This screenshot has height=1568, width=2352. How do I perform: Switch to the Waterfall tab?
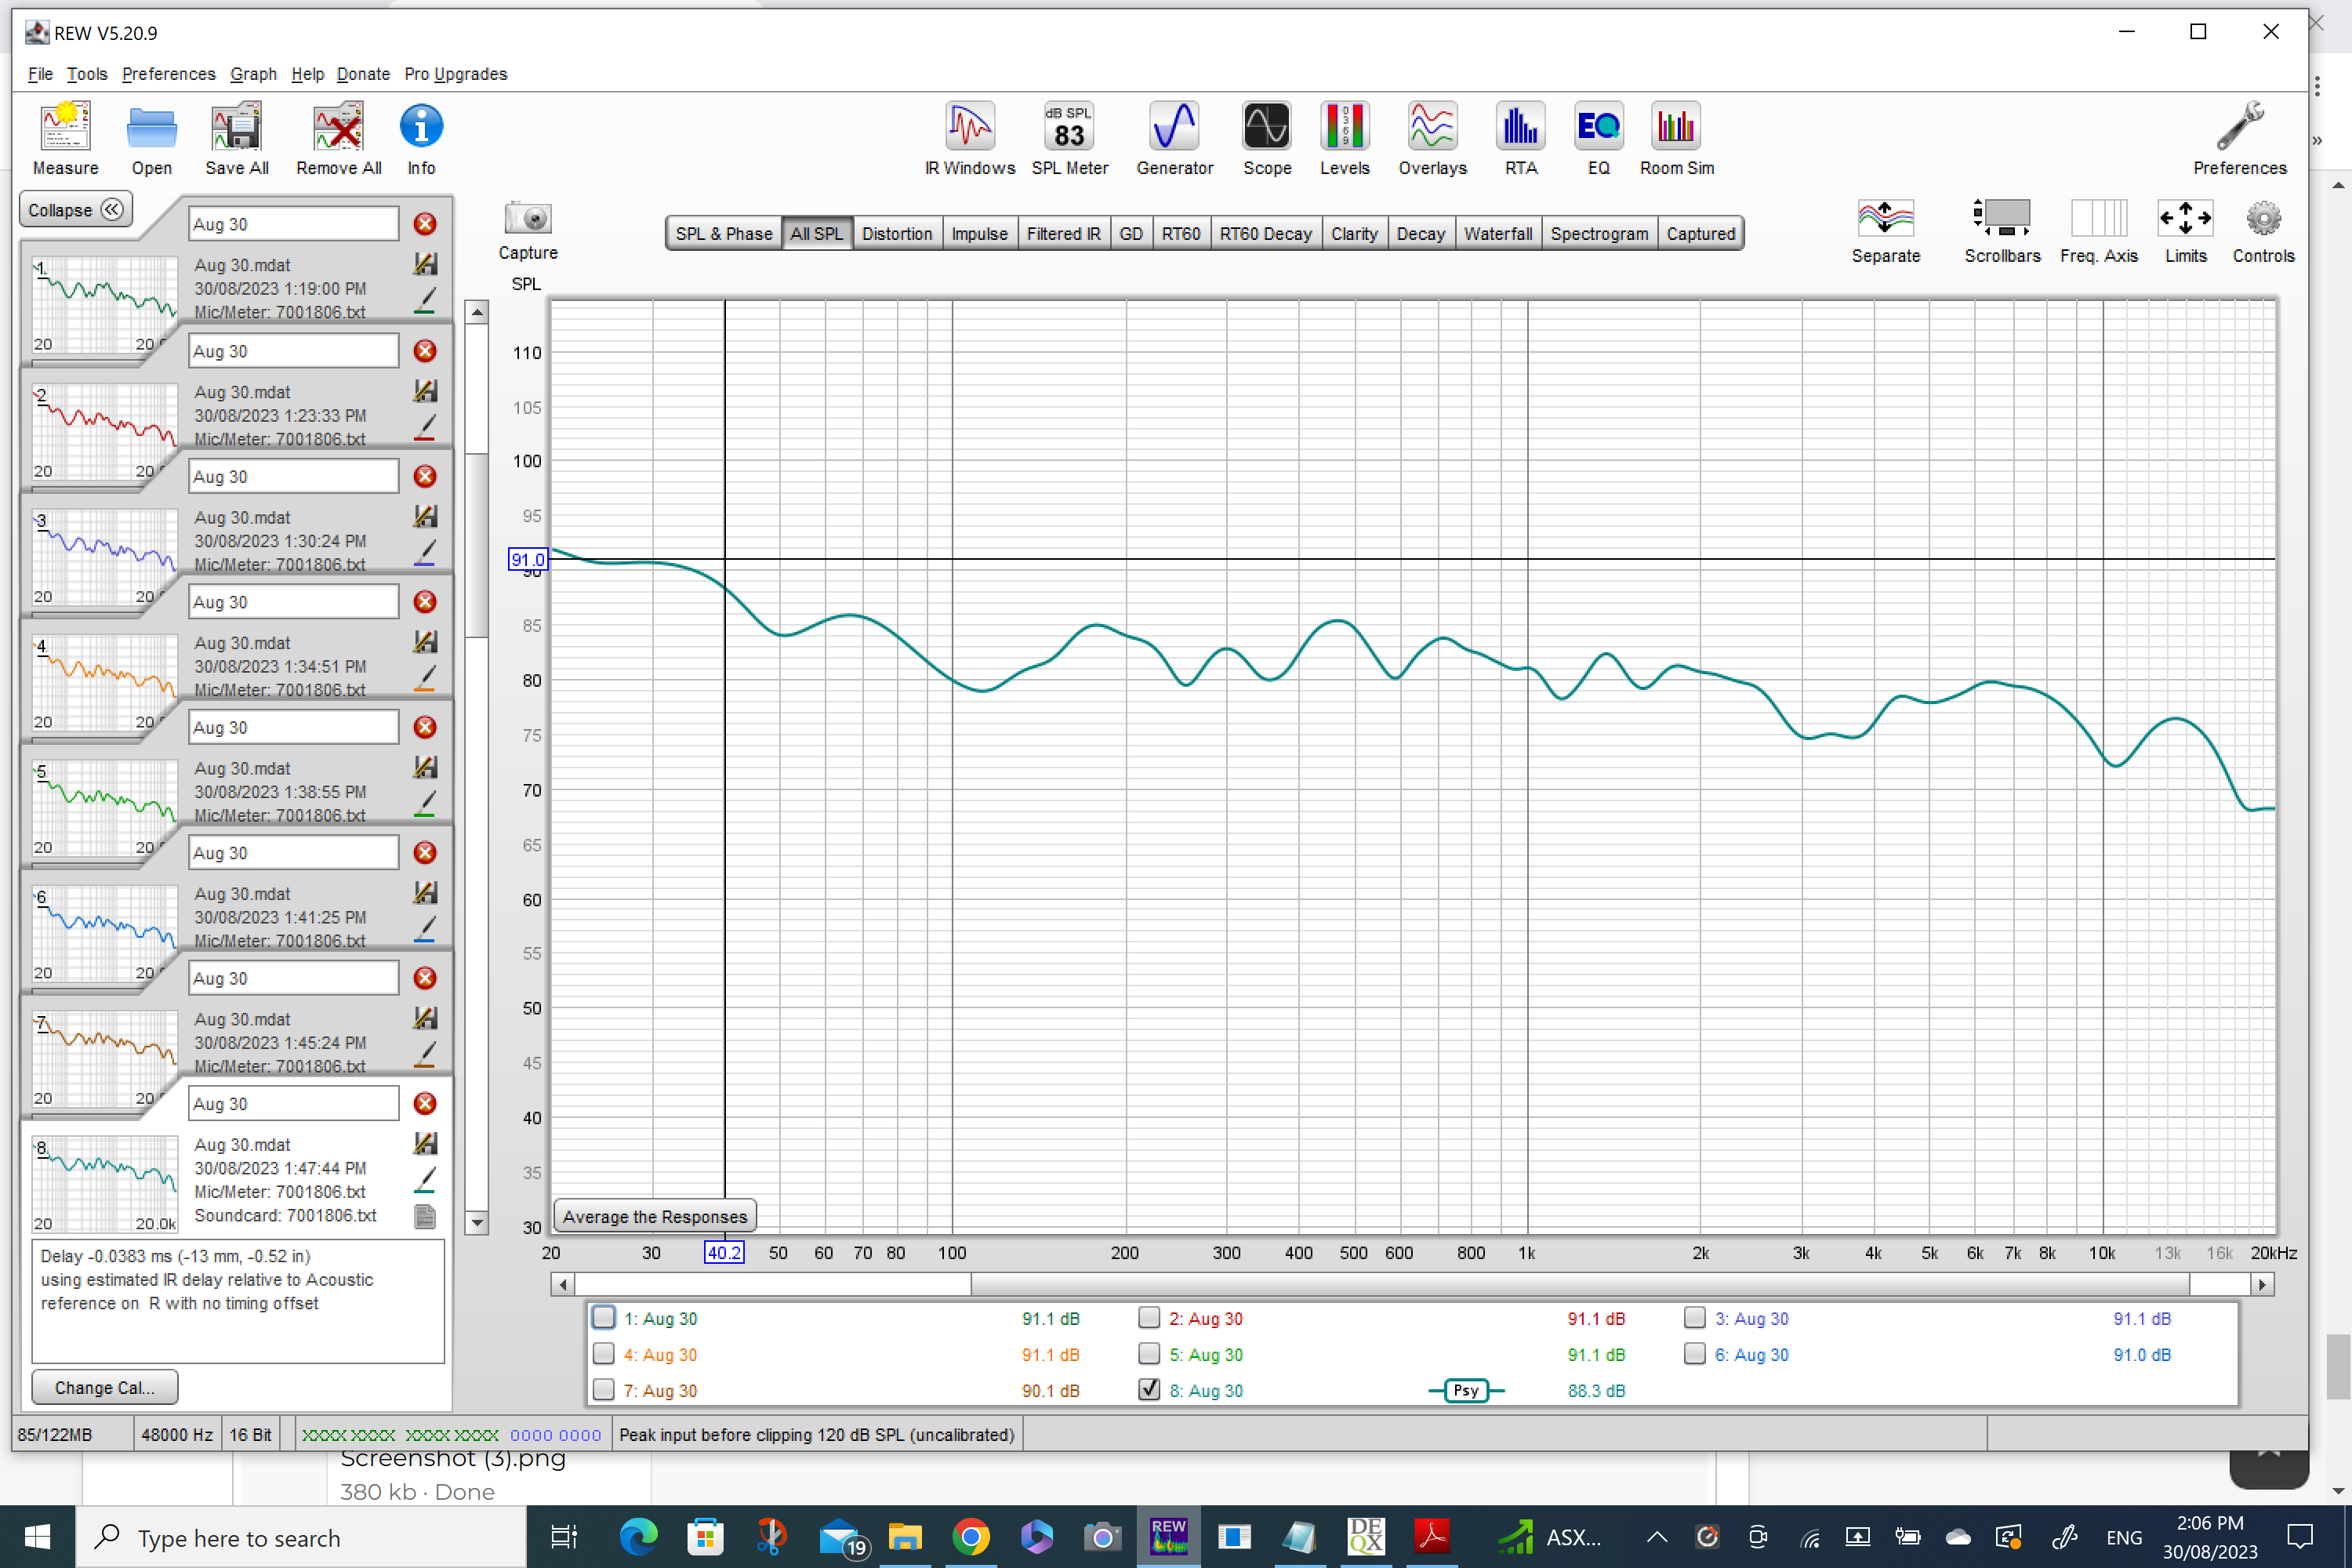1497,234
